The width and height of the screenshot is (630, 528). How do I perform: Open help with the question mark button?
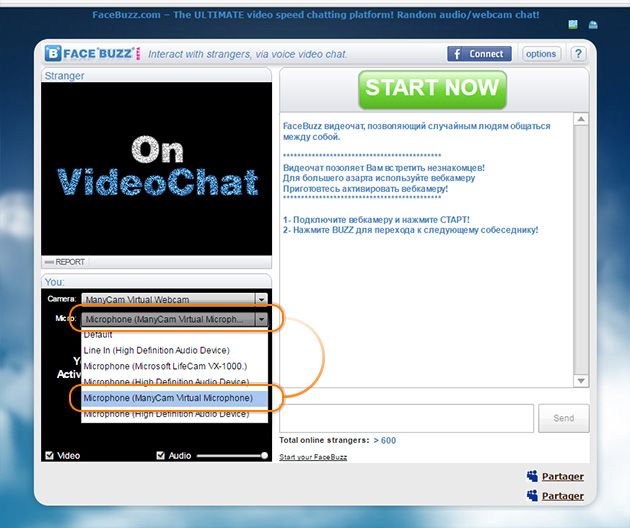[x=578, y=54]
